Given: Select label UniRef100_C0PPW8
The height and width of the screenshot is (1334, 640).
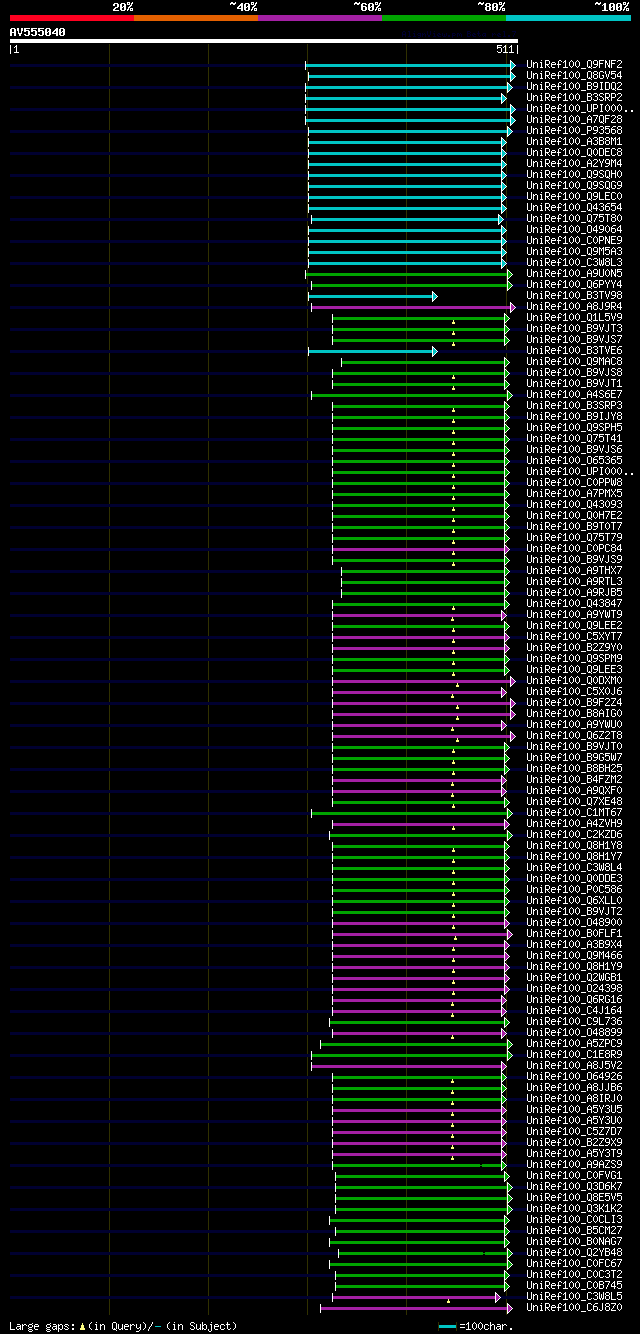Looking at the screenshot, I should 575,482.
